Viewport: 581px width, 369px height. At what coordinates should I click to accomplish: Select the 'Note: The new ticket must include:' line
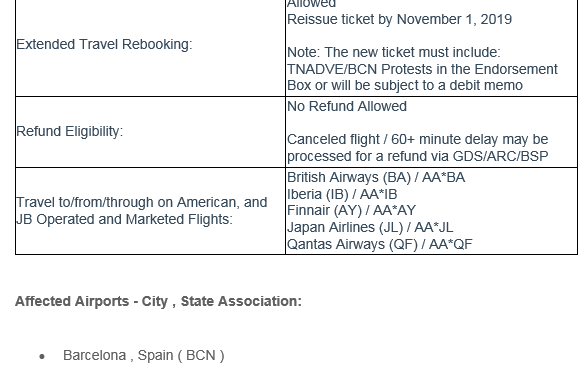point(394,52)
